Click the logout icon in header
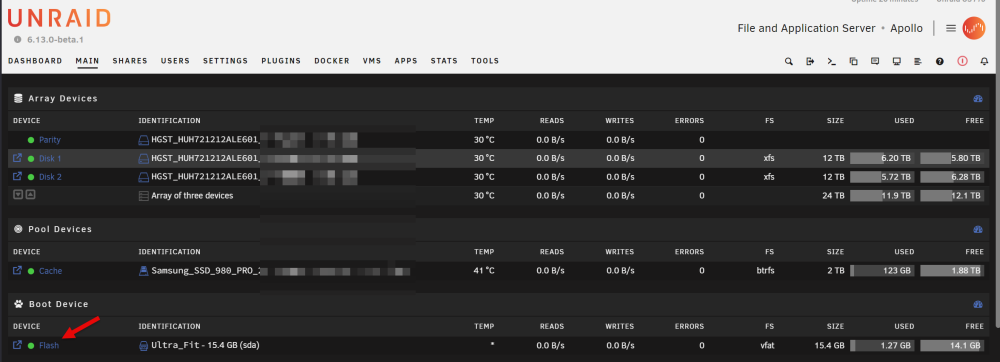The height and width of the screenshot is (362, 1000). click(810, 61)
